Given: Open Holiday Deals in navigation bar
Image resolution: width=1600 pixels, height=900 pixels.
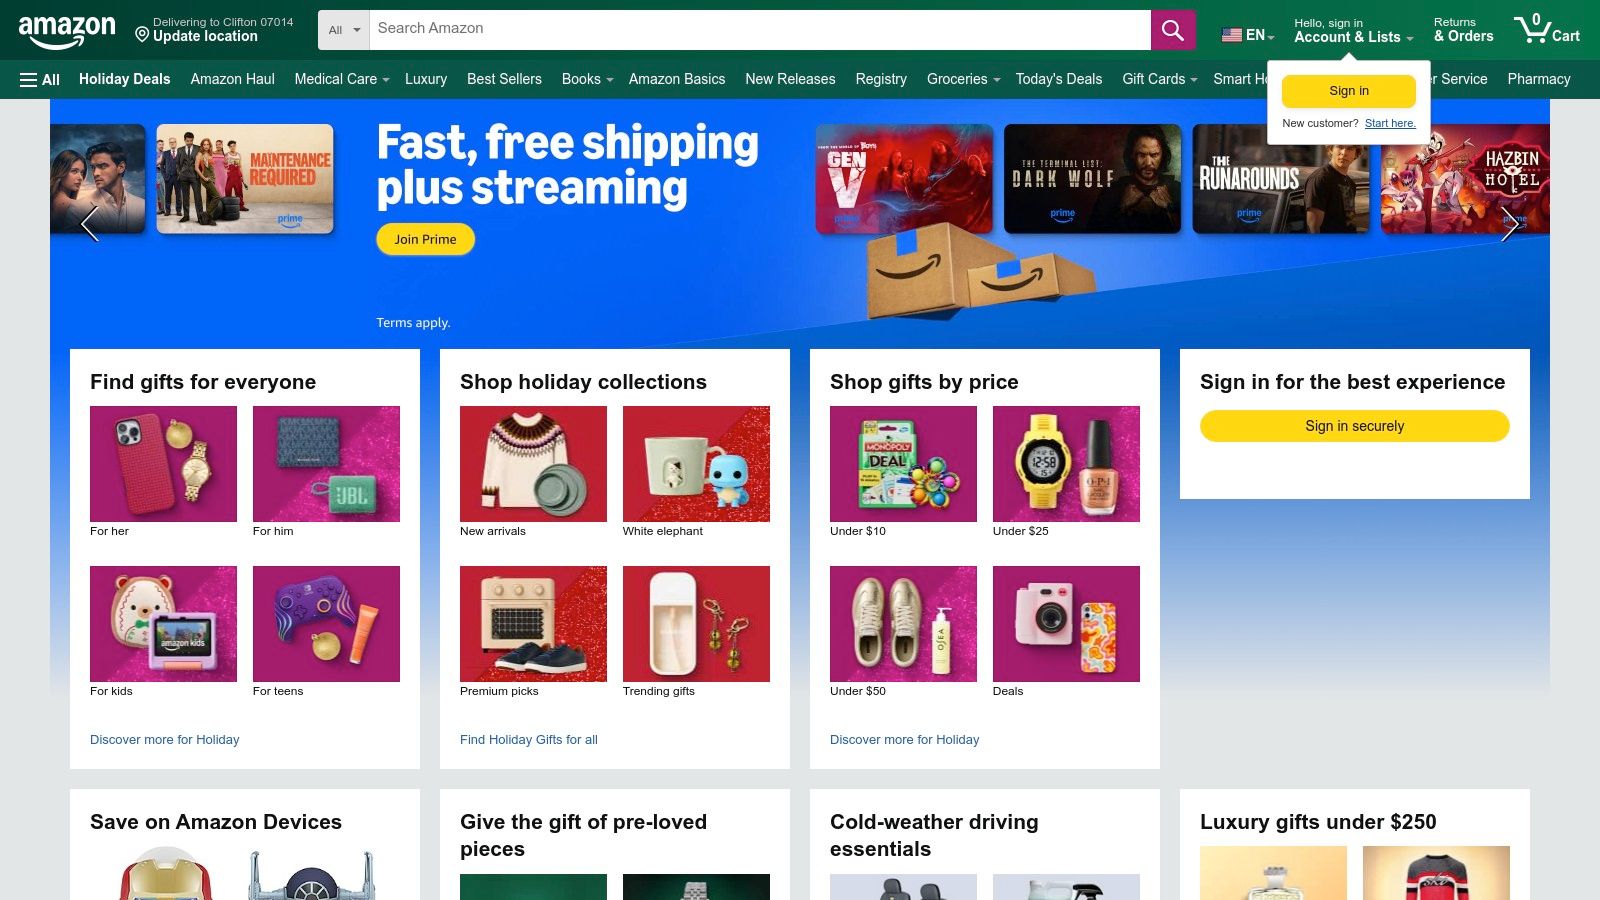Looking at the screenshot, I should [124, 79].
